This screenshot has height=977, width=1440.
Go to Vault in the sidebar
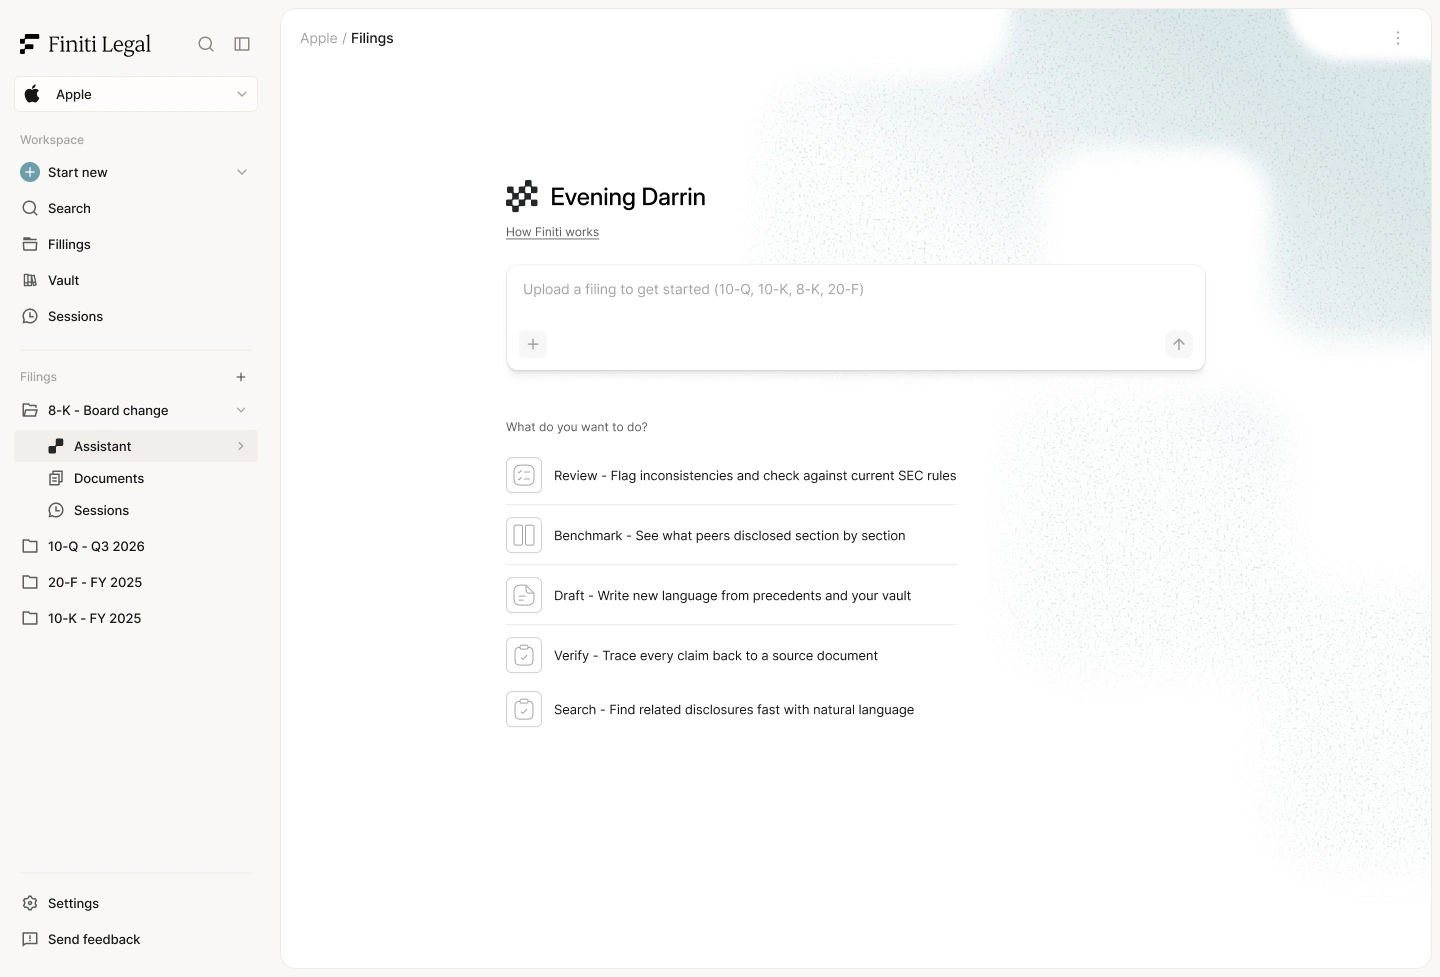click(136, 280)
